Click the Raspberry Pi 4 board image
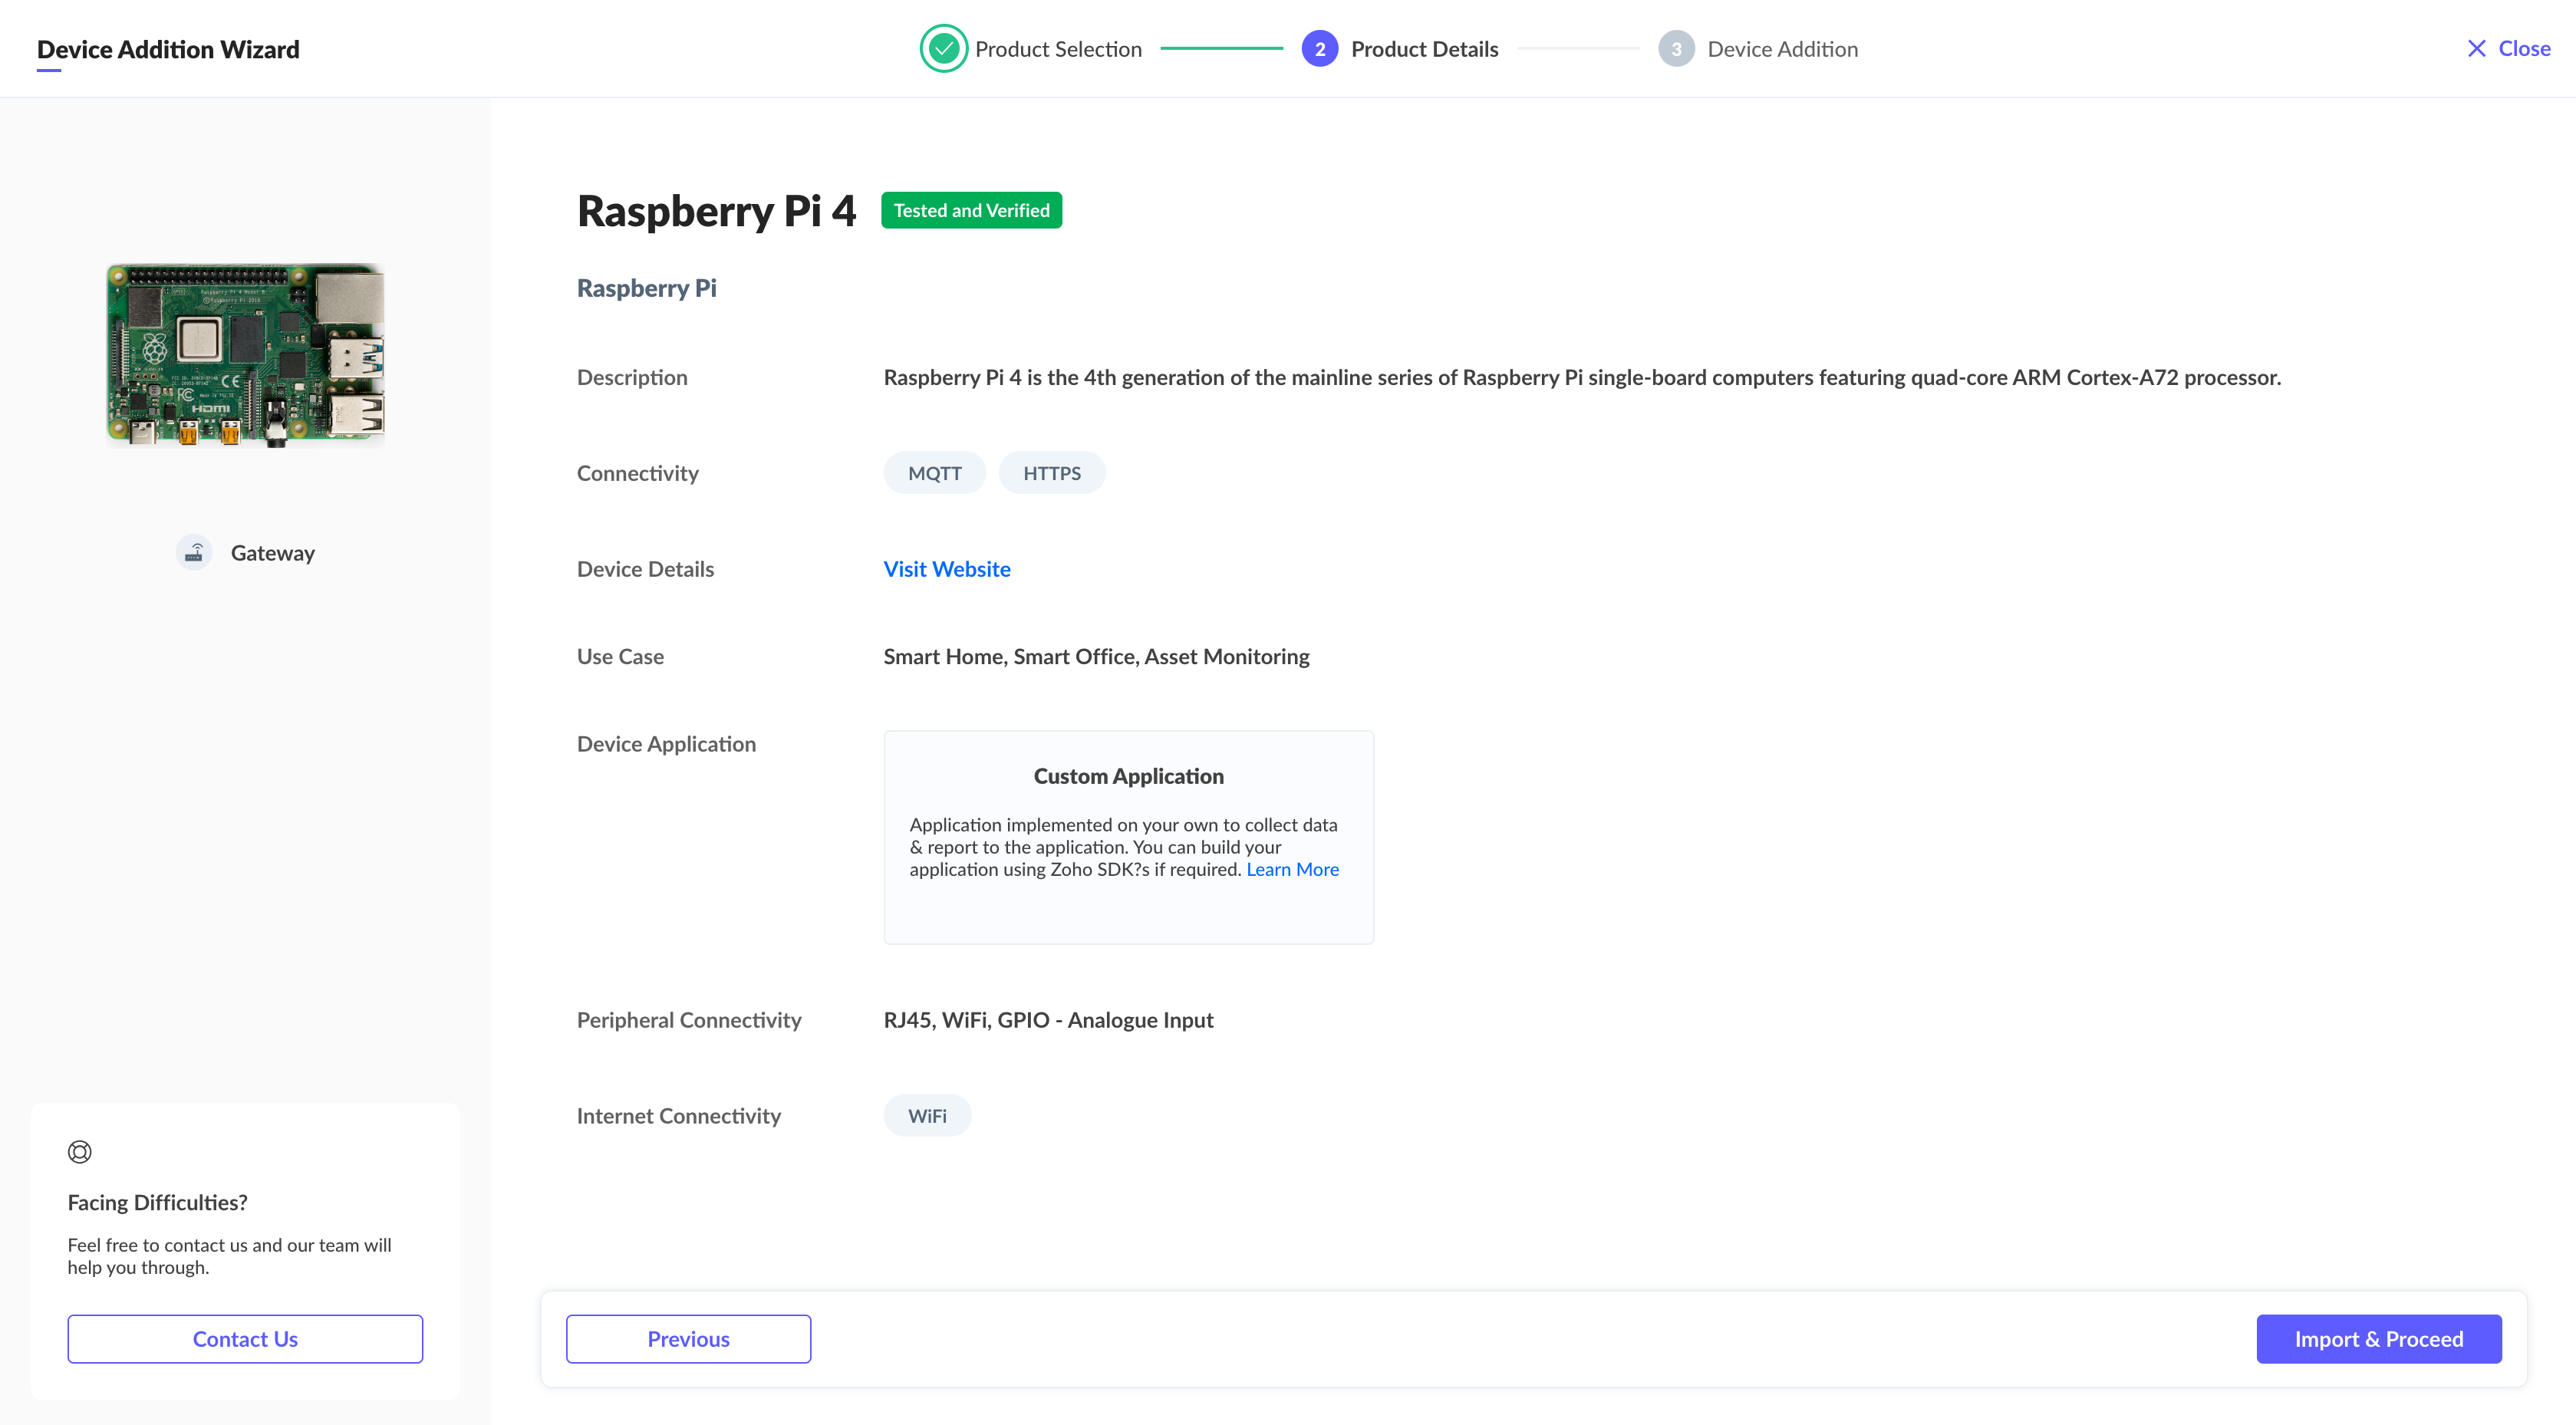 [246, 355]
